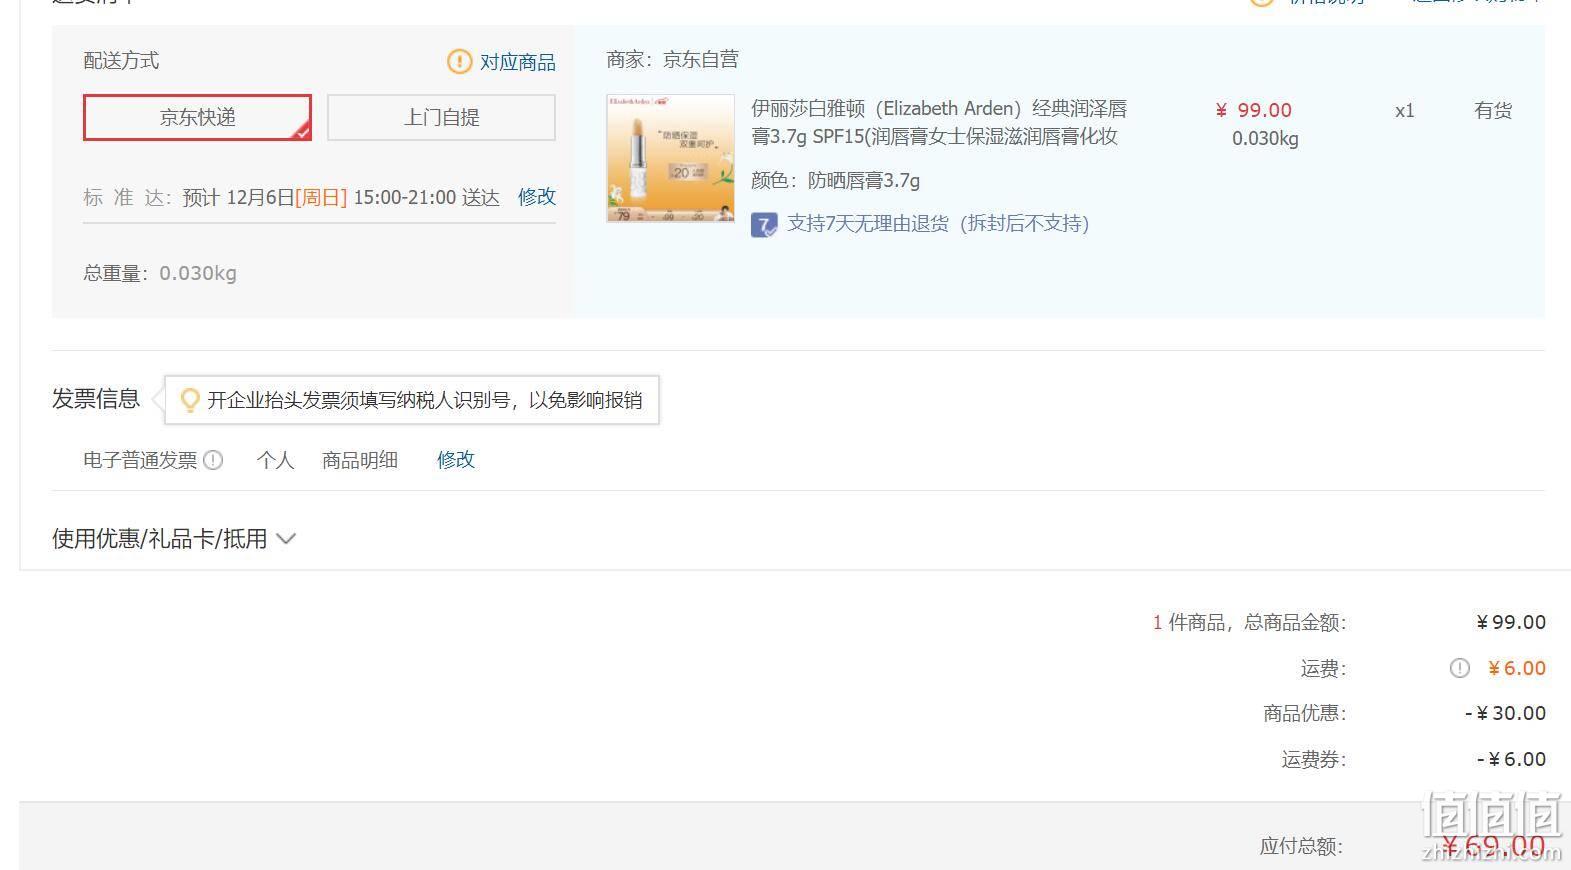Click the 商品明细 invoice content text
This screenshot has width=1571, height=870.
coord(360,460)
